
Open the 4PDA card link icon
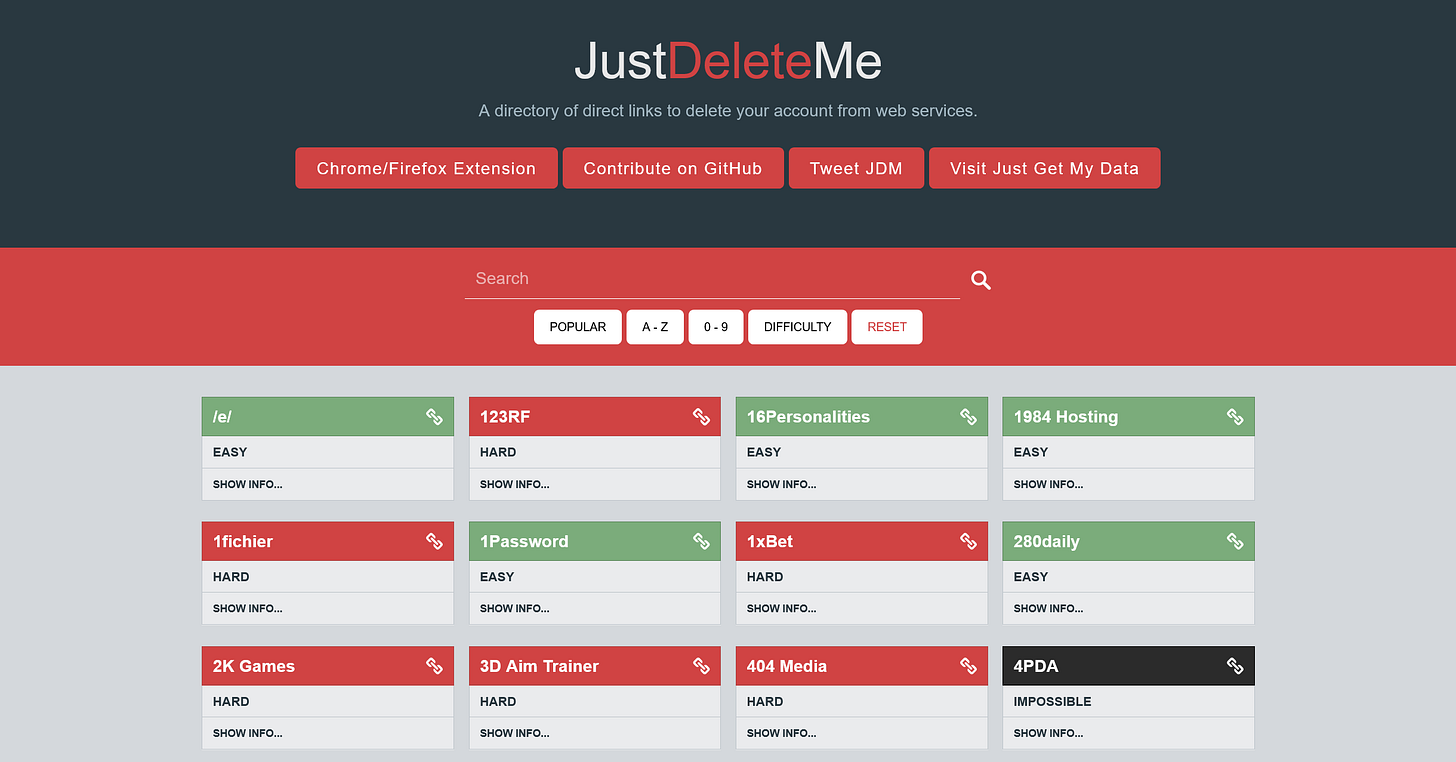point(1235,666)
